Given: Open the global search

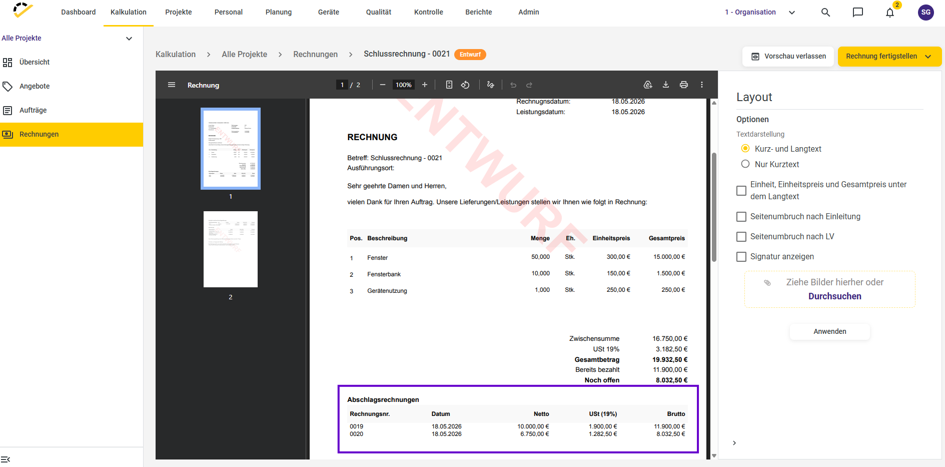Looking at the screenshot, I should pos(826,12).
